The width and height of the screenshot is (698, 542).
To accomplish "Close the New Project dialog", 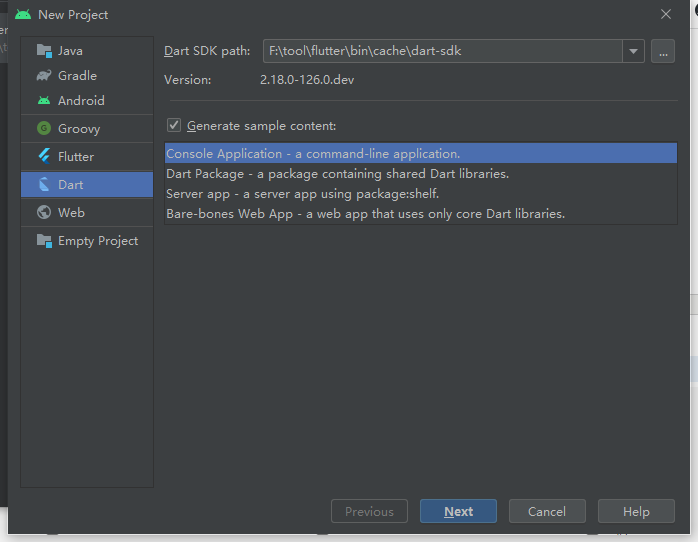I will pyautogui.click(x=666, y=14).
